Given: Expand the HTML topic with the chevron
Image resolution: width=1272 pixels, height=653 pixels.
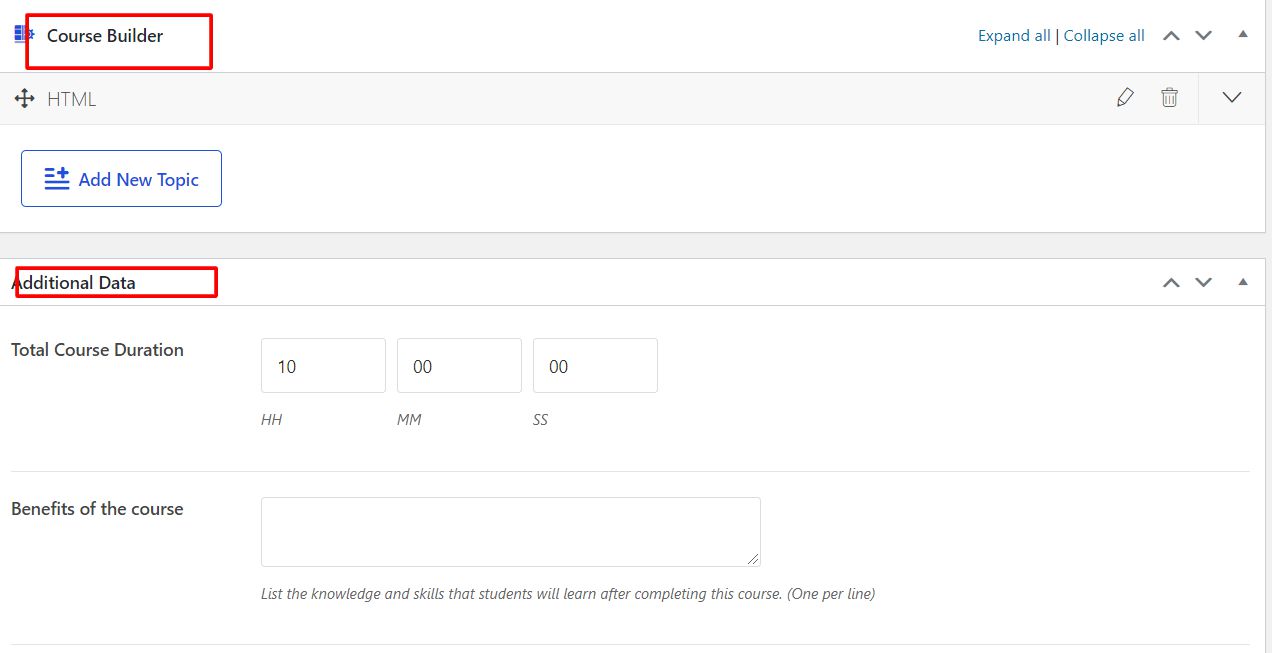Looking at the screenshot, I should pyautogui.click(x=1232, y=98).
